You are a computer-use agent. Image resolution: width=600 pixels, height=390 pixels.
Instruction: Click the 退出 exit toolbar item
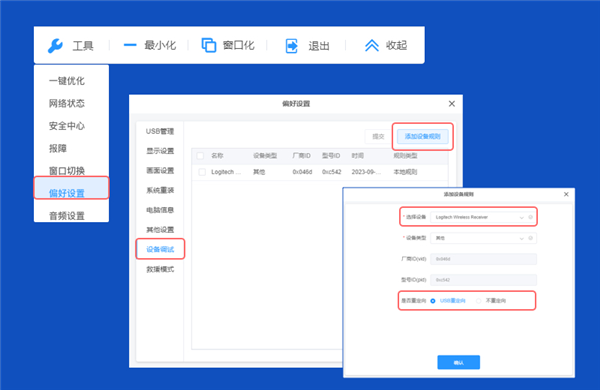coord(307,46)
